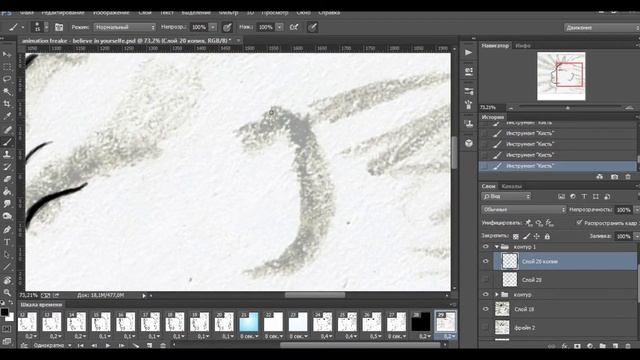Open the Фильтр menu
This screenshot has width=640, height=360.
click(228, 13)
